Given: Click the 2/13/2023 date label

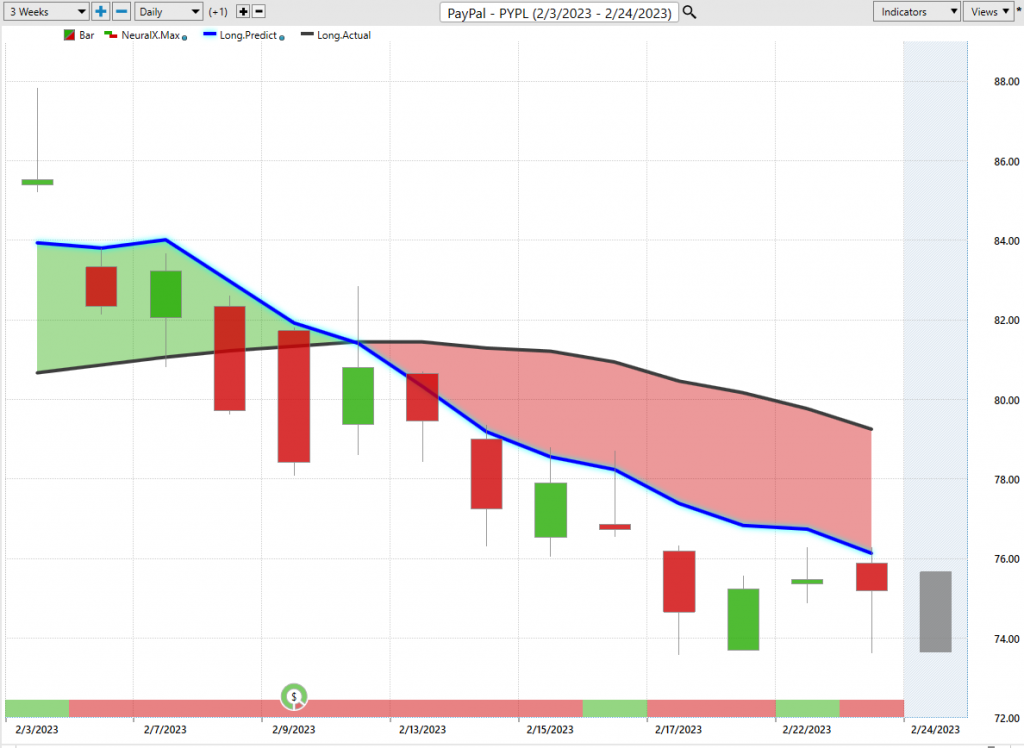Looking at the screenshot, I should (423, 730).
